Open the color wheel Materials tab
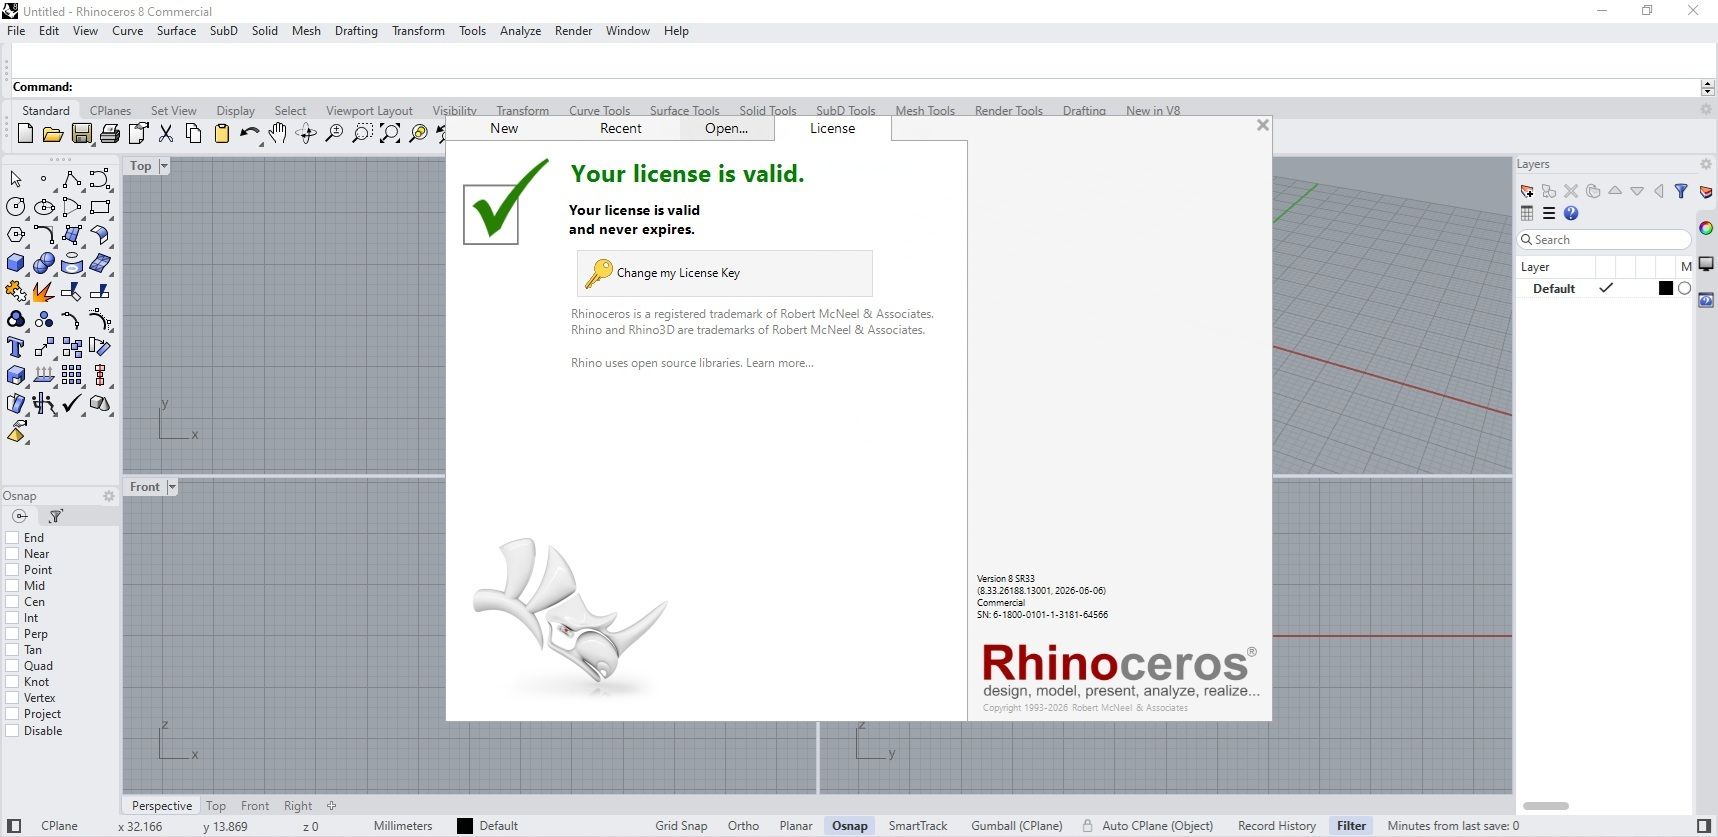1718x837 pixels. point(1706,228)
